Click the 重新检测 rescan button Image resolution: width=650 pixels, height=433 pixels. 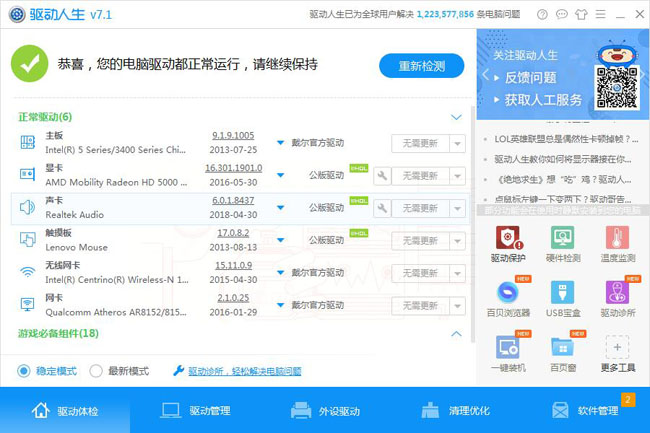[x=421, y=66]
